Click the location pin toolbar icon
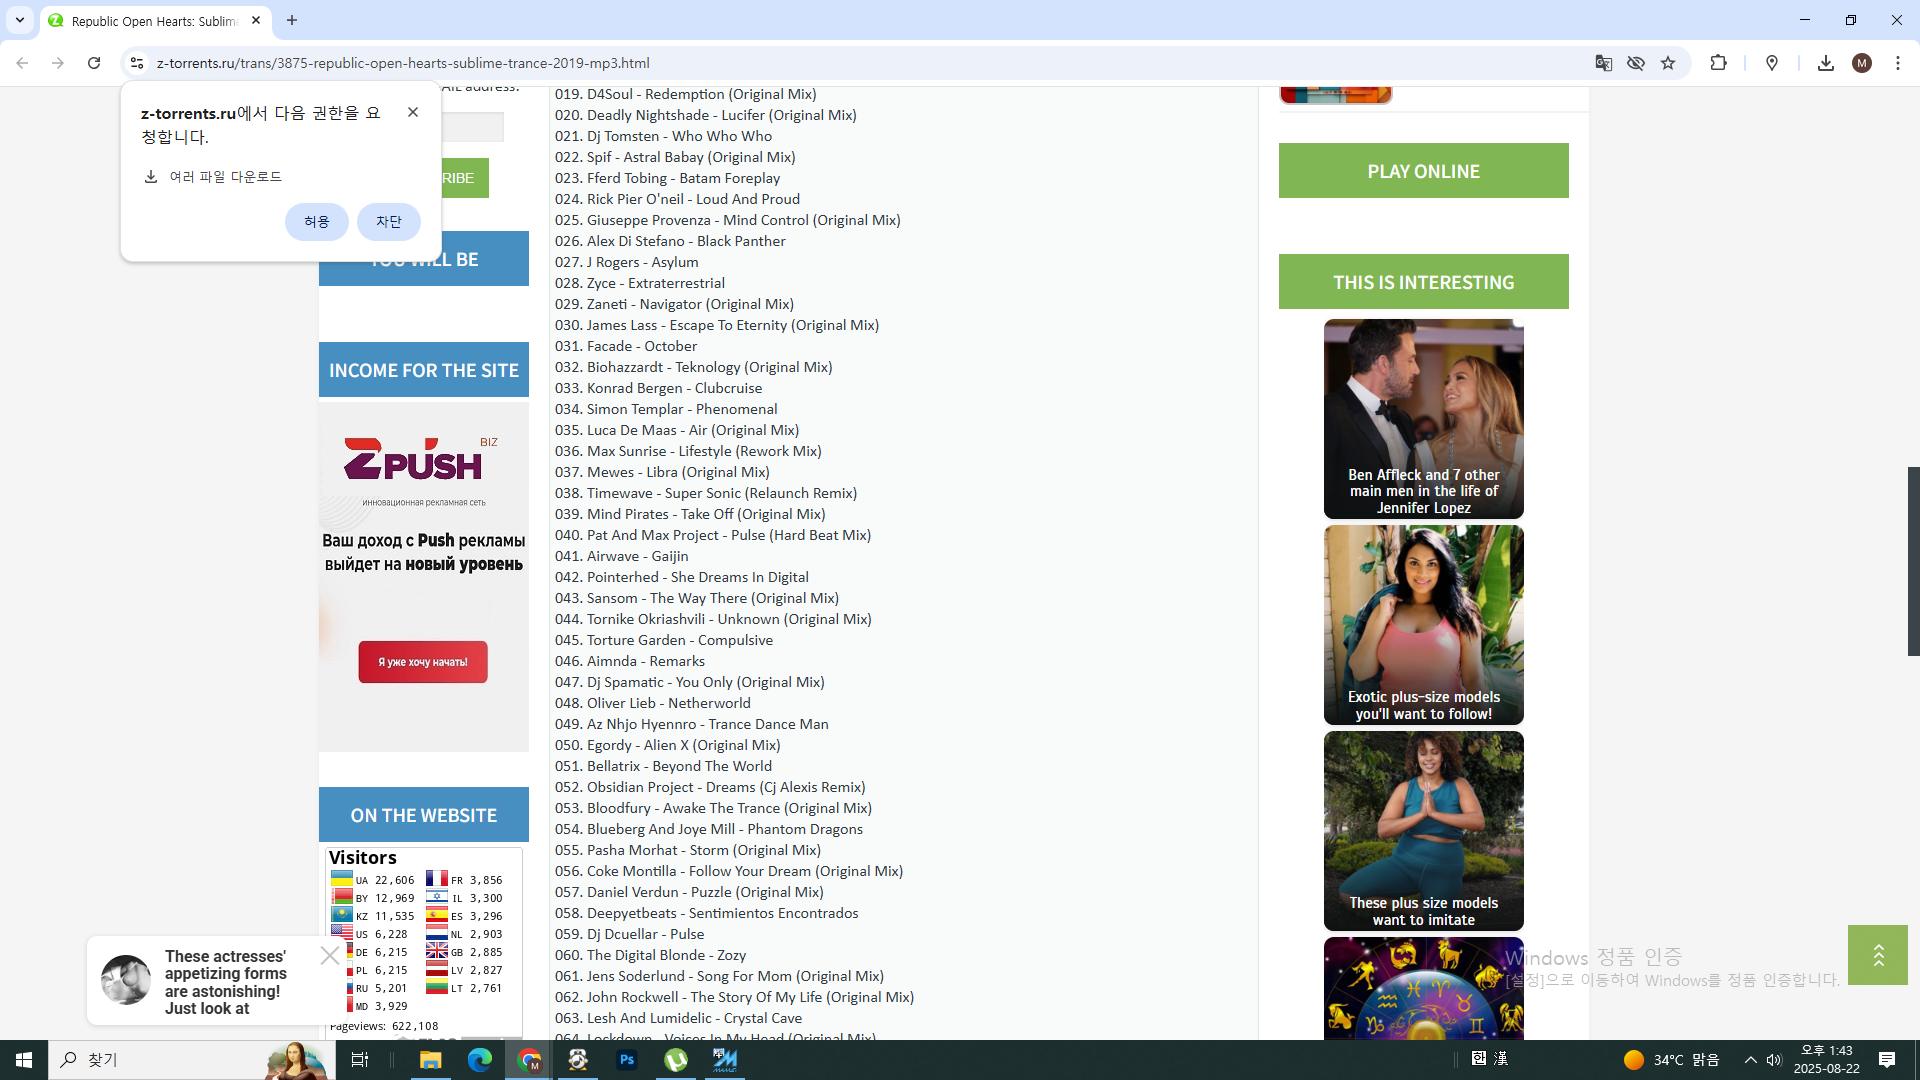This screenshot has width=1920, height=1080. coord(1772,63)
